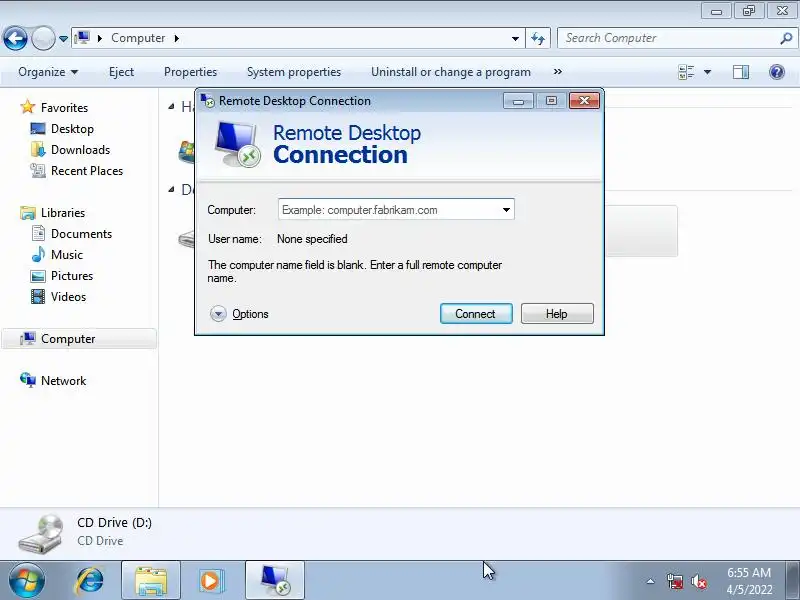Screen dimensions: 800x600
Task: Open the view options dropdown arrow
Action: tap(708, 72)
